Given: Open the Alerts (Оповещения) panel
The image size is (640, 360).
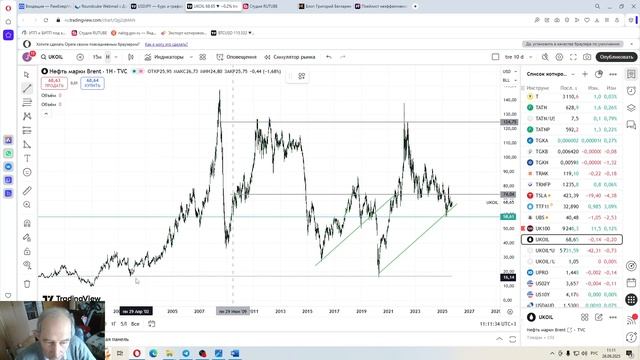Looking at the screenshot, I should coord(237,57).
